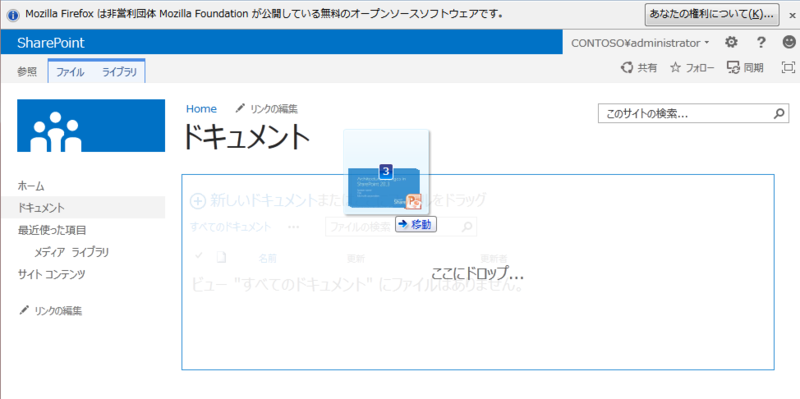Open the SharePoint brand link
This screenshot has height=399, width=800.
click(x=51, y=43)
